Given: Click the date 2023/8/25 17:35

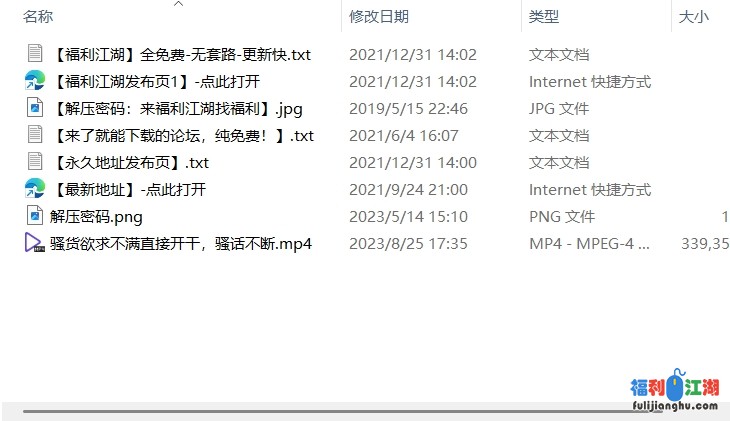Looking at the screenshot, I should [x=408, y=244].
